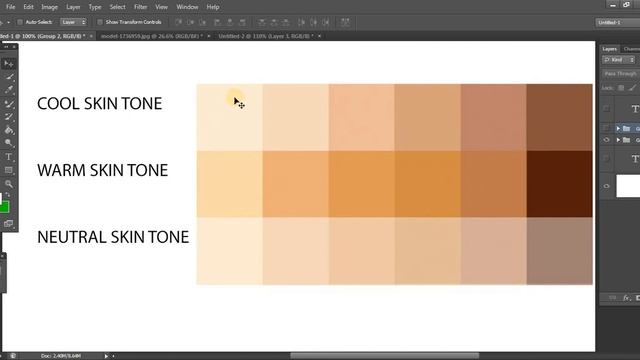The height and width of the screenshot is (360, 640).
Task: Open the Kind filter dropdown in Layers
Action: pyautogui.click(x=618, y=60)
